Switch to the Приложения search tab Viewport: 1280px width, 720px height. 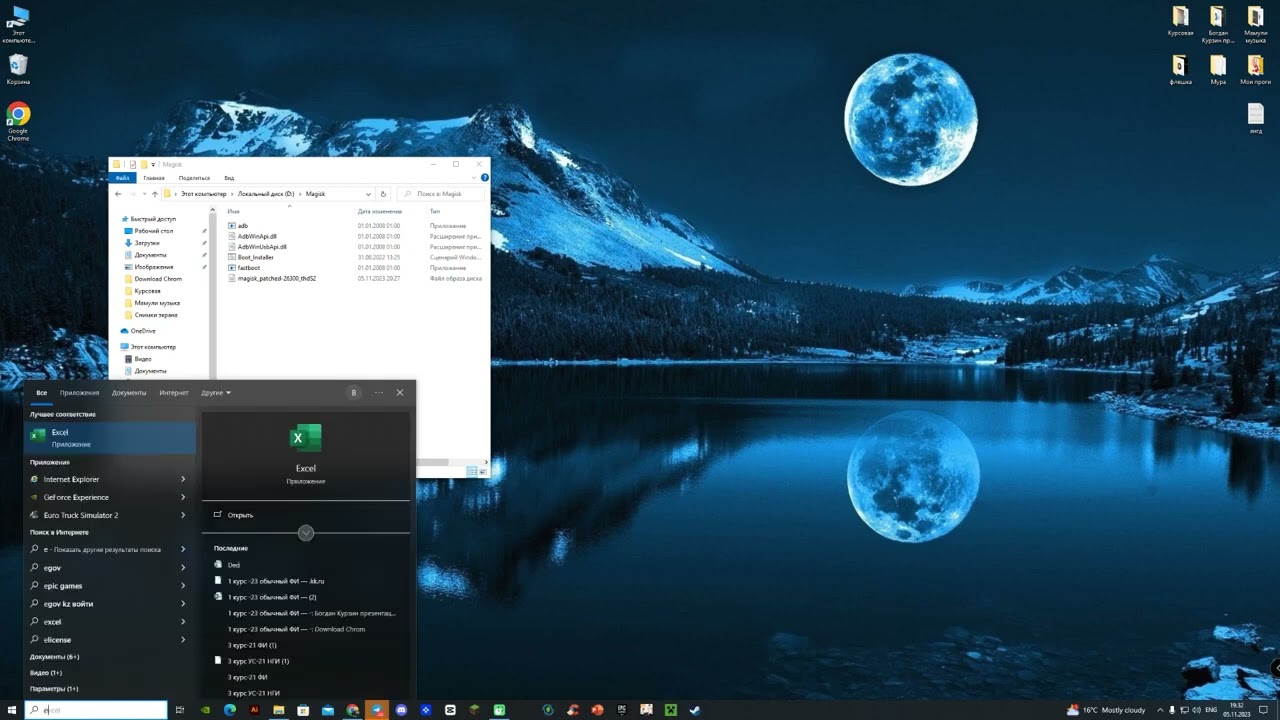(79, 393)
